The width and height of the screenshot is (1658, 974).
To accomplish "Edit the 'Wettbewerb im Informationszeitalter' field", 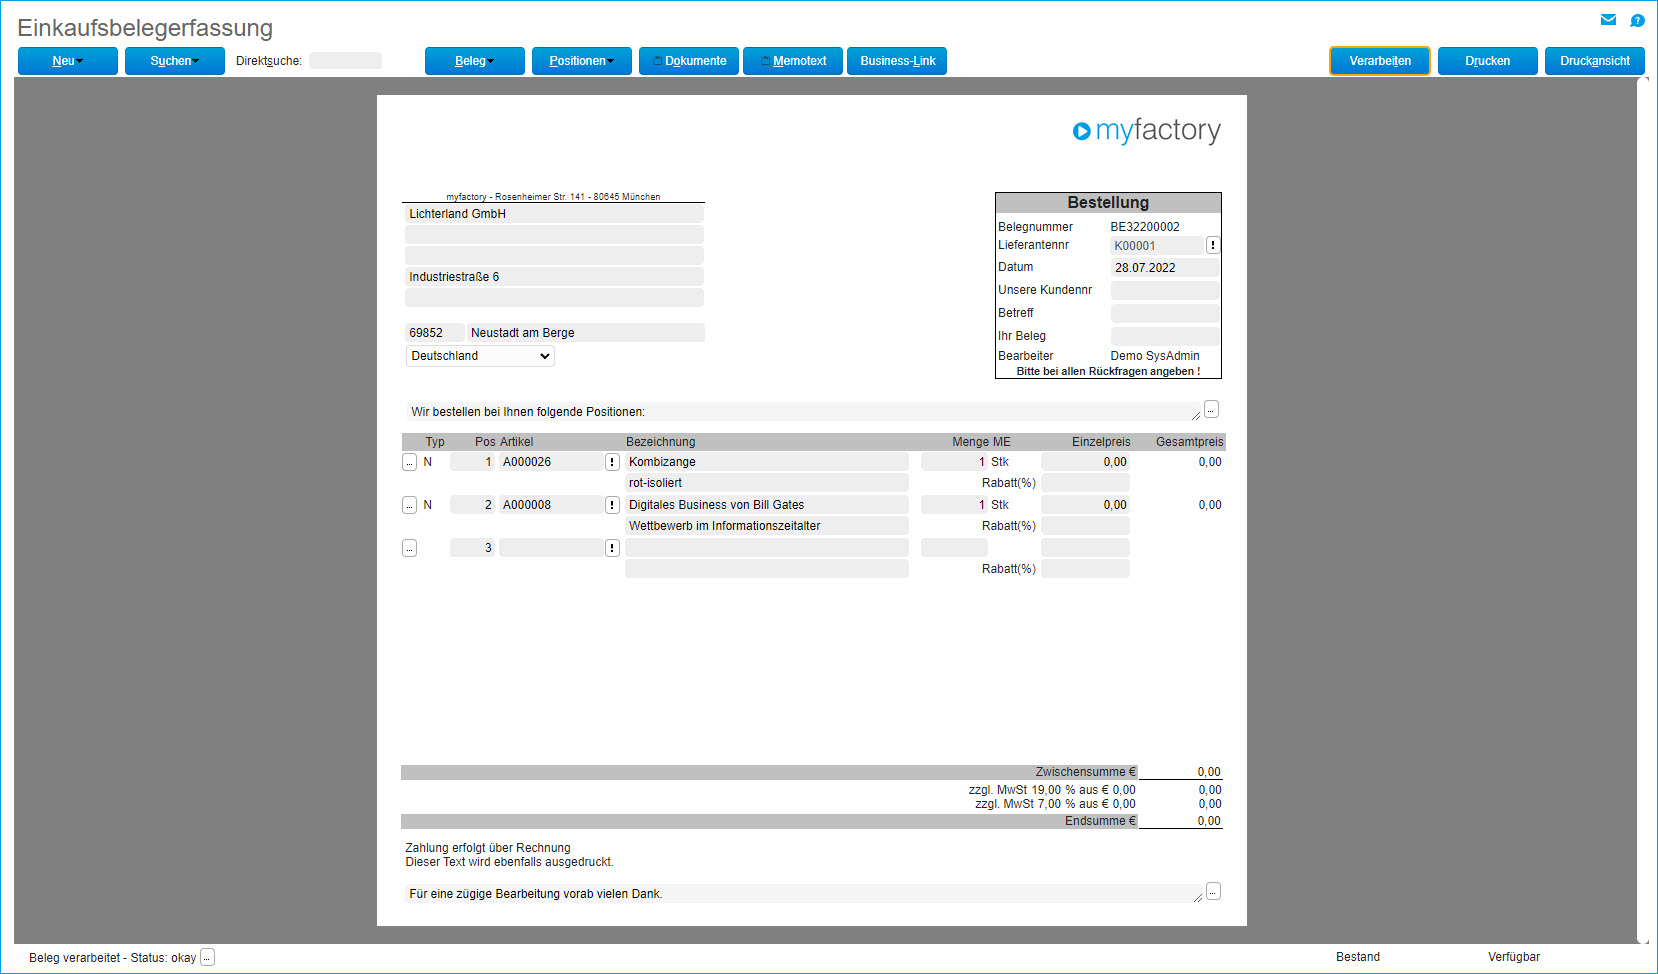I will click(767, 526).
